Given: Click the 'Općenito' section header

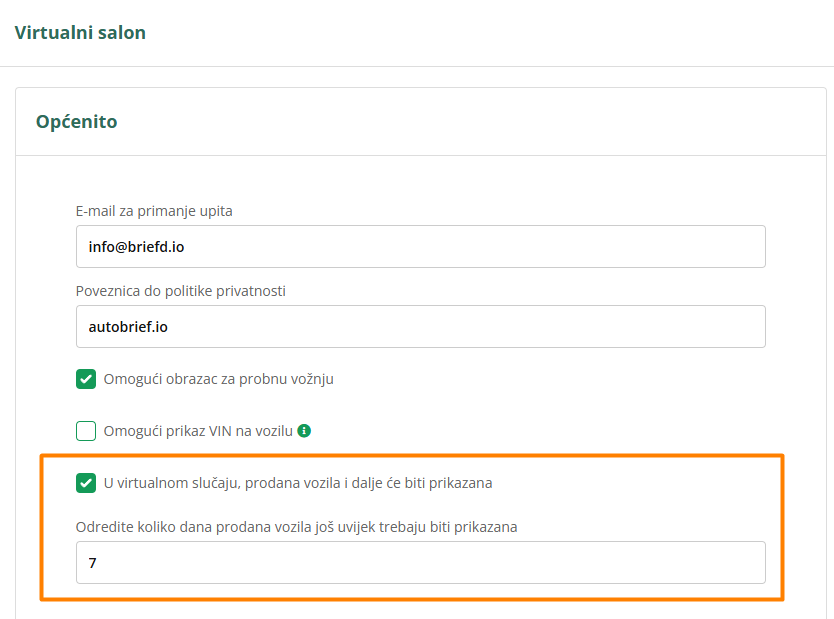Looking at the screenshot, I should (77, 122).
